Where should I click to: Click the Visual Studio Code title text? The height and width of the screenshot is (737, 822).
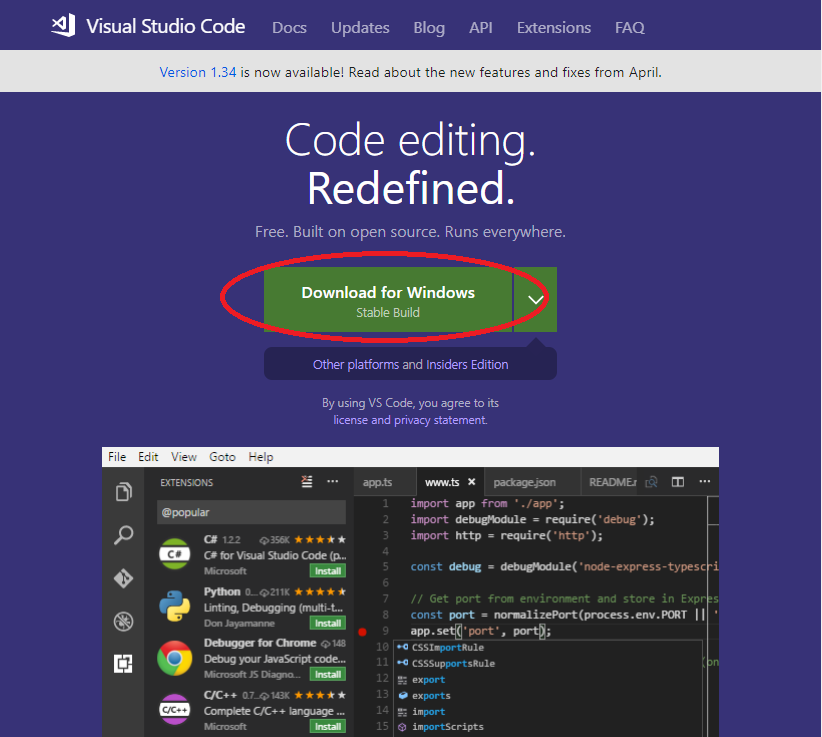tap(166, 26)
